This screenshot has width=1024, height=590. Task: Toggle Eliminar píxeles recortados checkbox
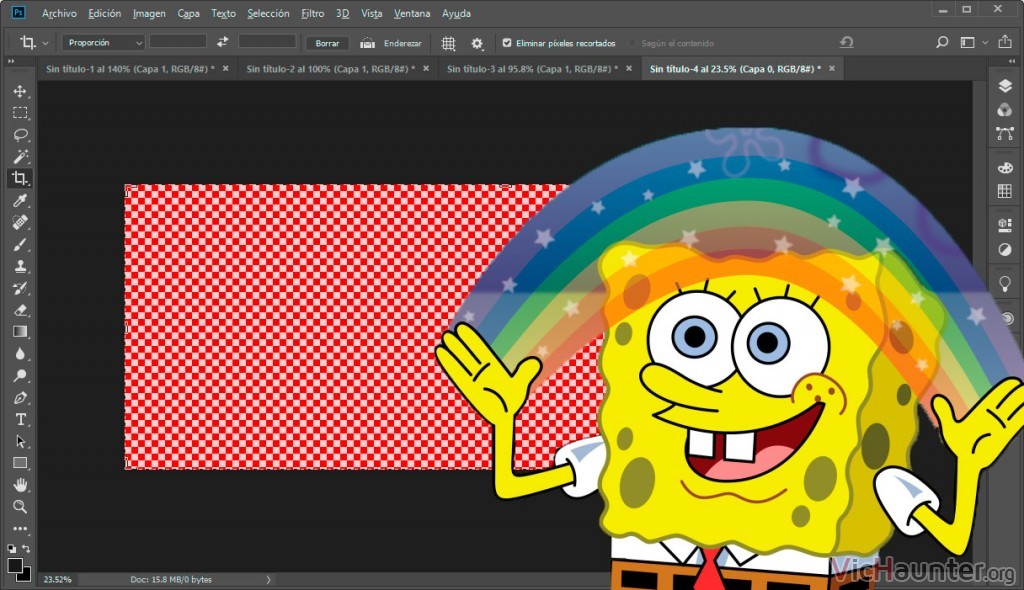(x=507, y=43)
